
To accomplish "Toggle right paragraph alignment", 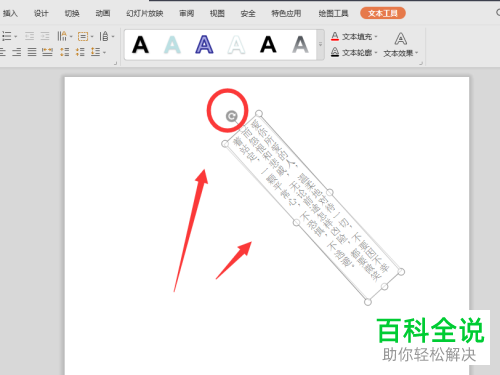I will click(16, 52).
